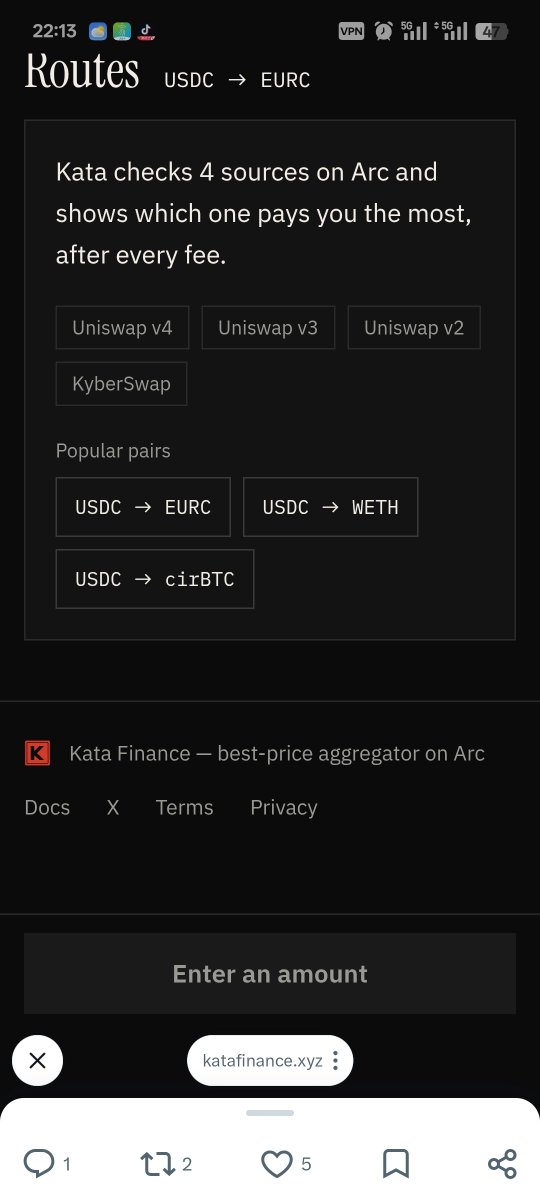Image resolution: width=540 pixels, height=1200 pixels.
Task: Choose the USDC → WETH popular pair
Action: pyautogui.click(x=330, y=507)
